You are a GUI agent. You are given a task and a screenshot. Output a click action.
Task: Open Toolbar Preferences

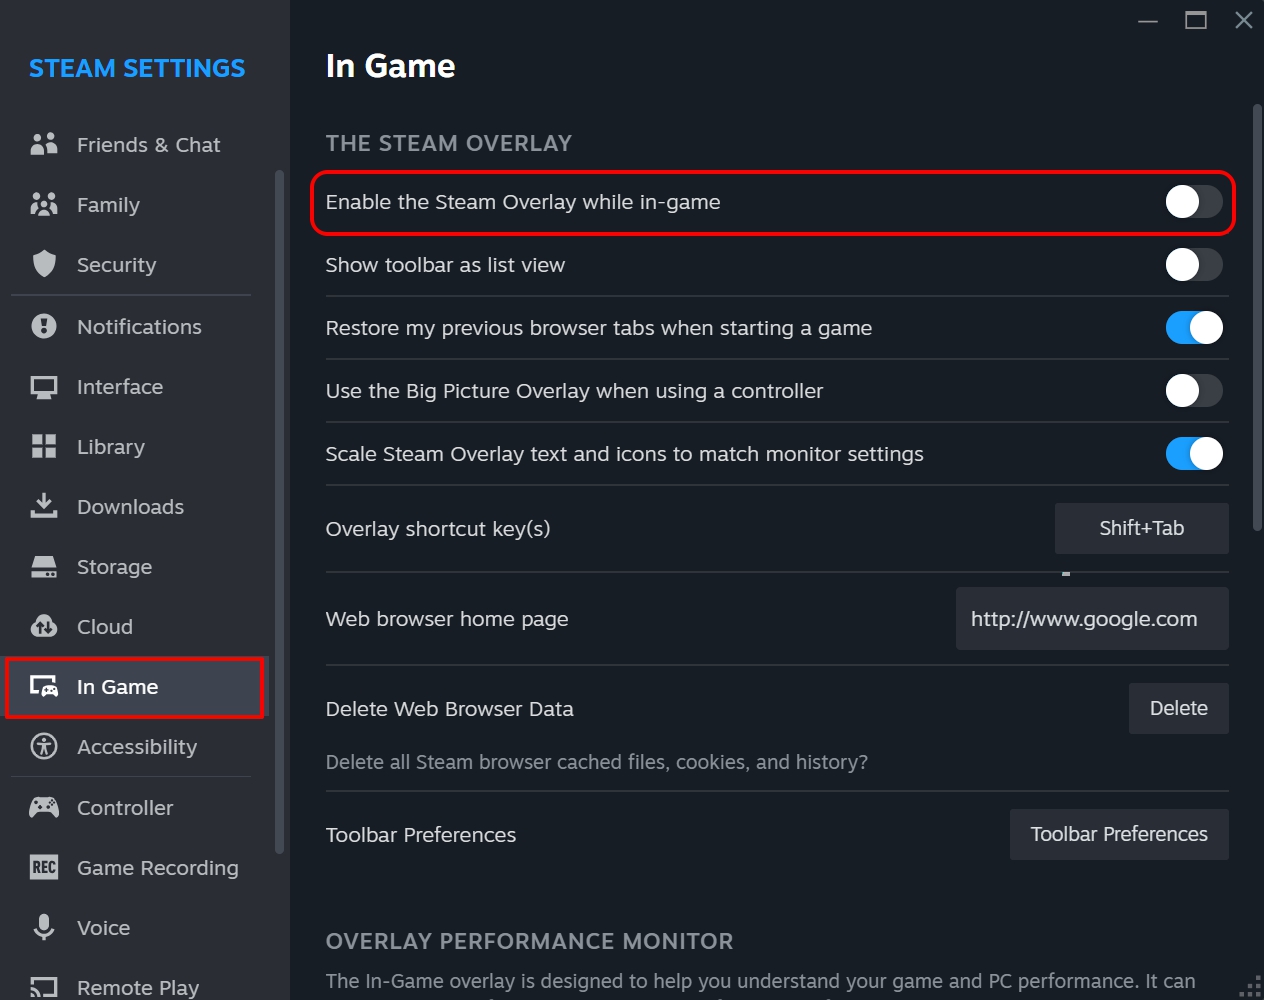1118,833
